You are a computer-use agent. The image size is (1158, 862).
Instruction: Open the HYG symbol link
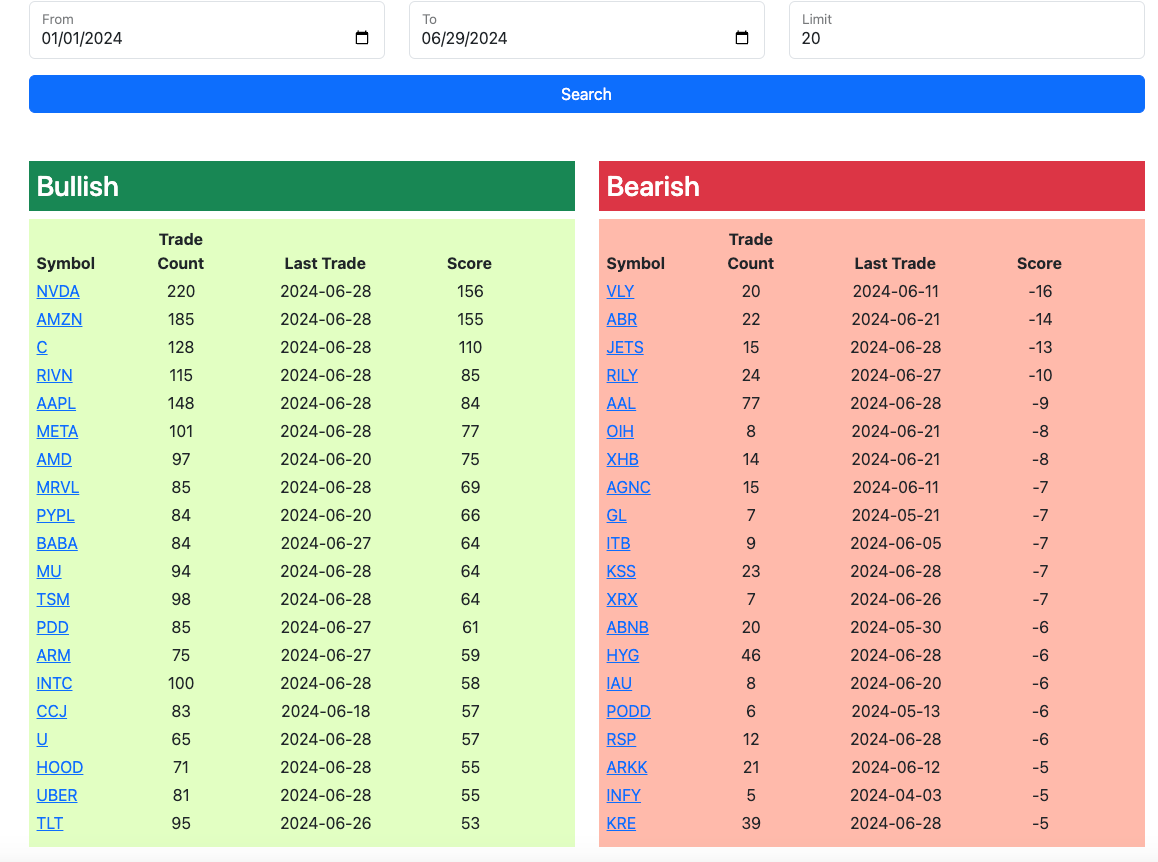pos(623,655)
